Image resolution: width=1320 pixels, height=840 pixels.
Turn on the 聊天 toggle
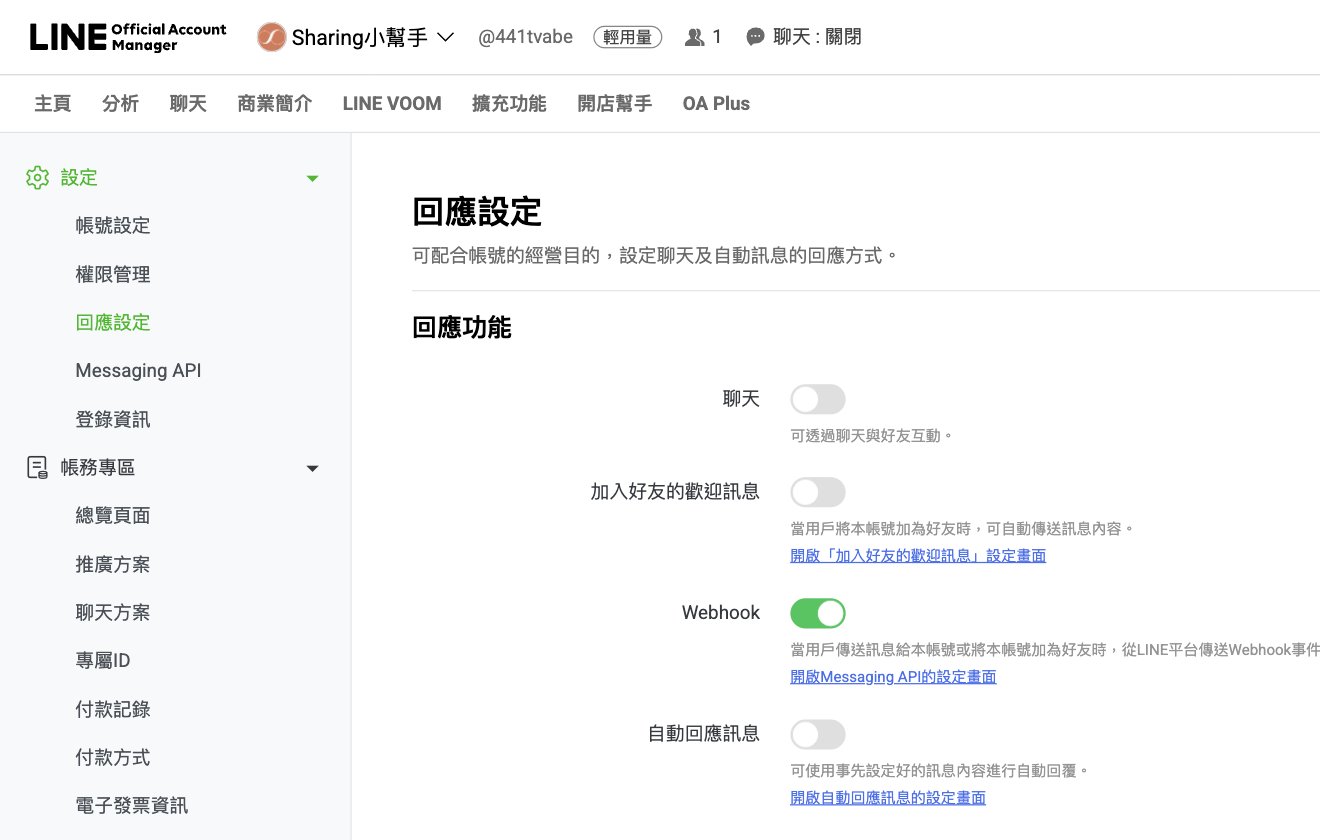(818, 400)
